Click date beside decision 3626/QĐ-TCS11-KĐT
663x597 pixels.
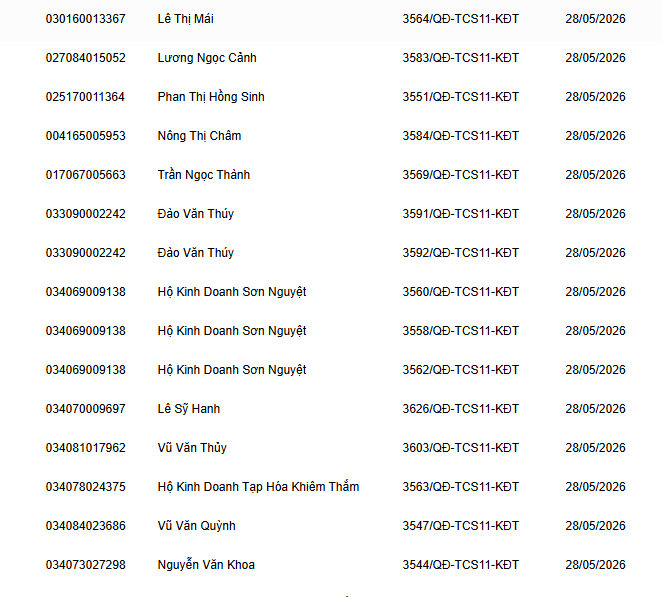595,409
